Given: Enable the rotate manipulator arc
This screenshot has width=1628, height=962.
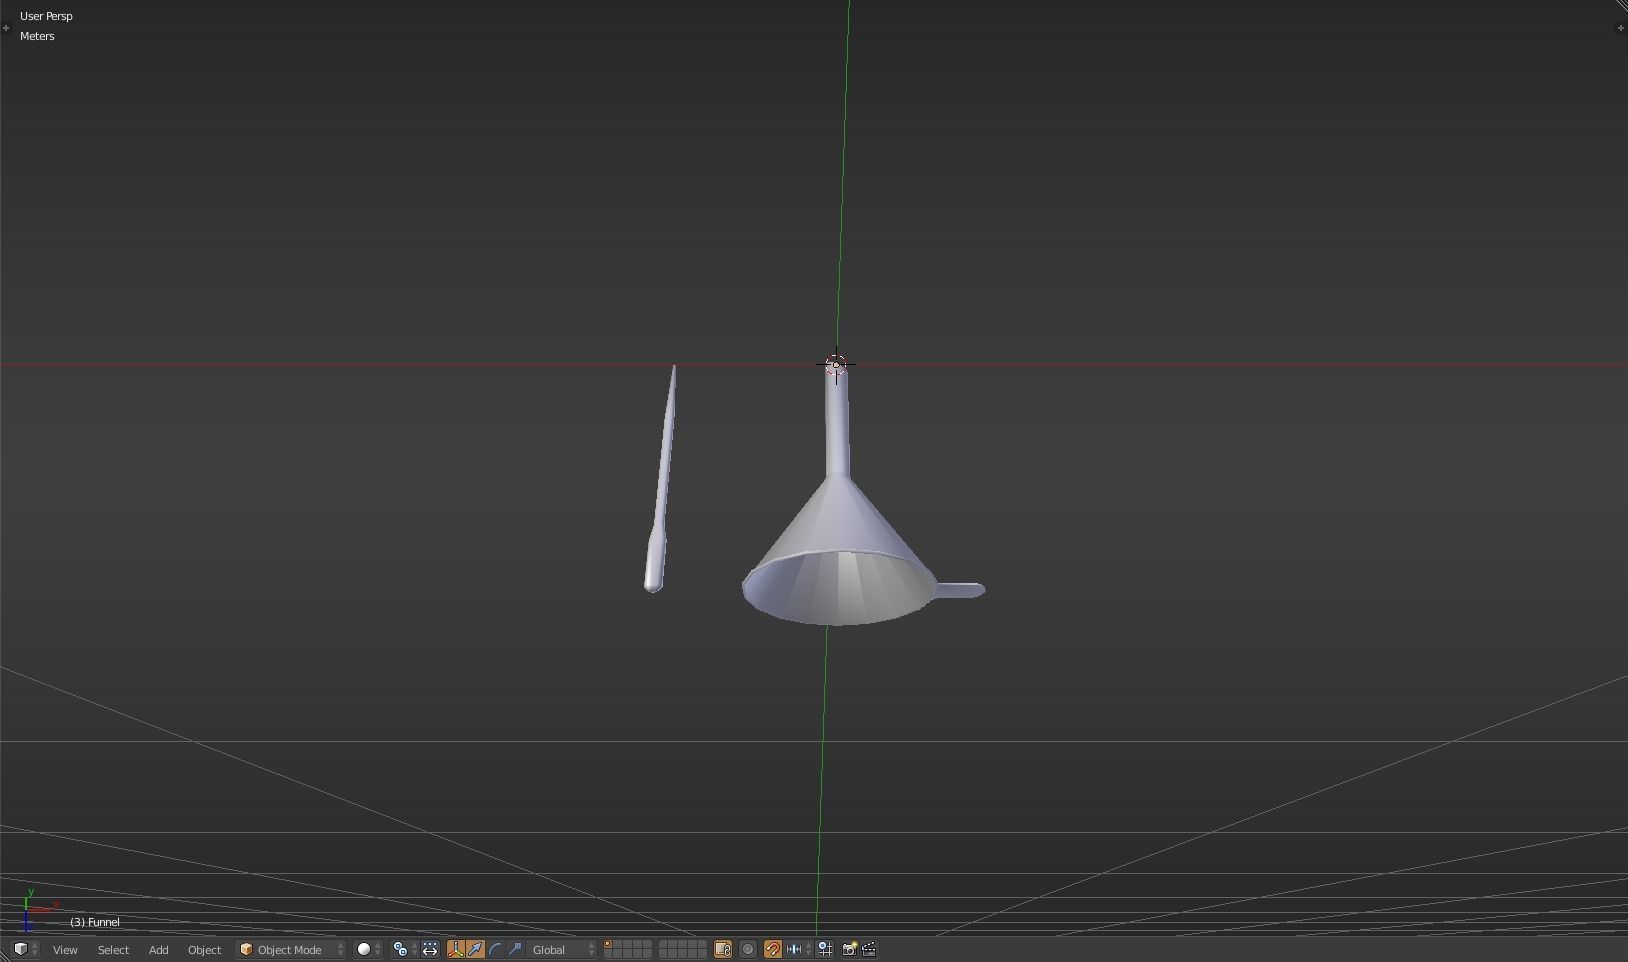Looking at the screenshot, I should click(495, 949).
